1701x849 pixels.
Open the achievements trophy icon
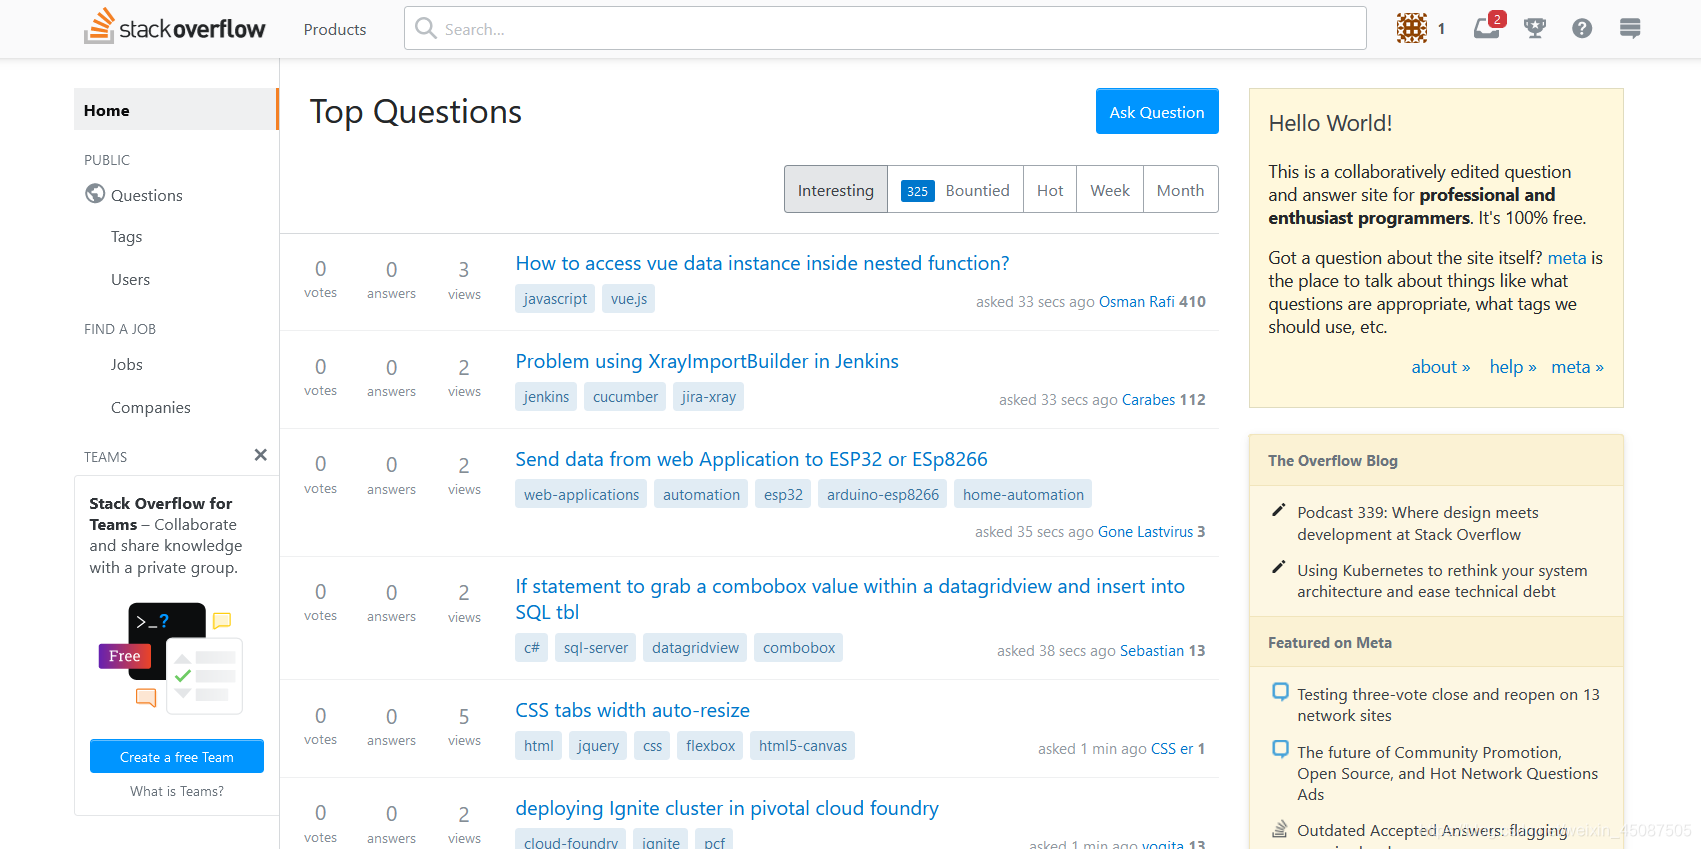(1534, 28)
